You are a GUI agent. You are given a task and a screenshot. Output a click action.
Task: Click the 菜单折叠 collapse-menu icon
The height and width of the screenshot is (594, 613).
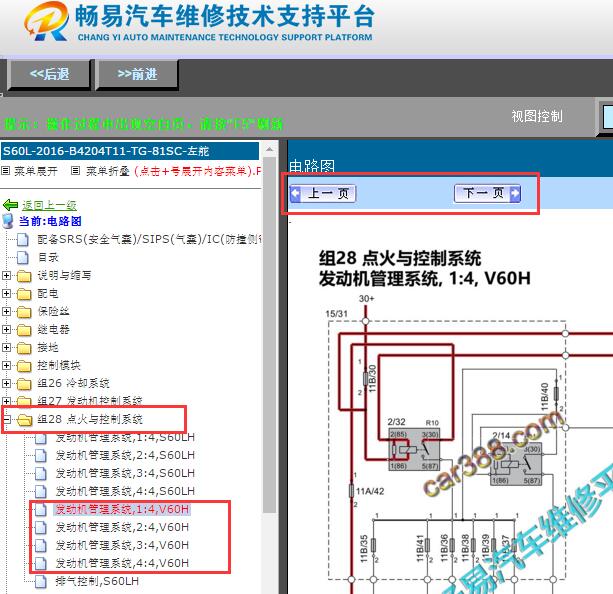coord(76,171)
